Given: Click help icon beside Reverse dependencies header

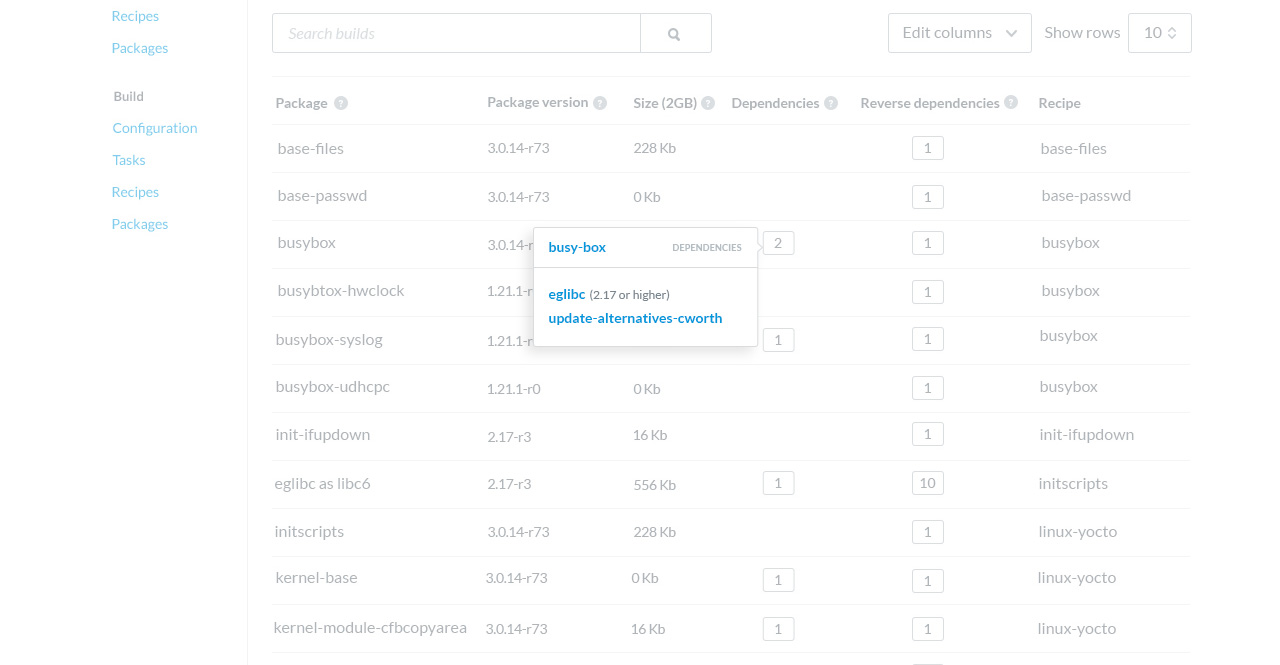Looking at the screenshot, I should click(x=1011, y=103).
